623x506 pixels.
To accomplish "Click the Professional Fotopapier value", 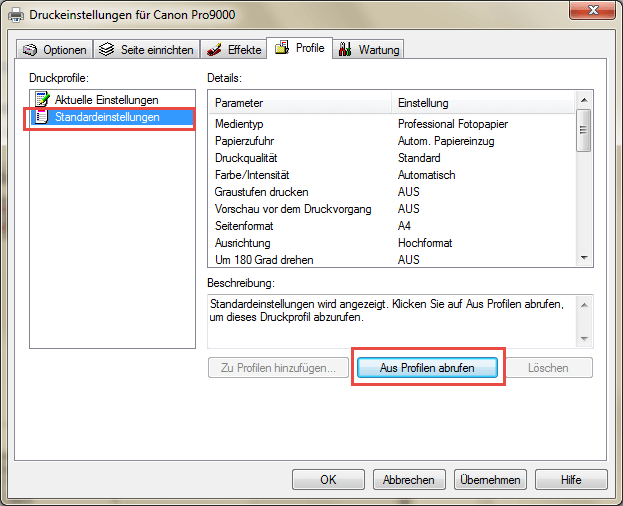I will click(453, 124).
